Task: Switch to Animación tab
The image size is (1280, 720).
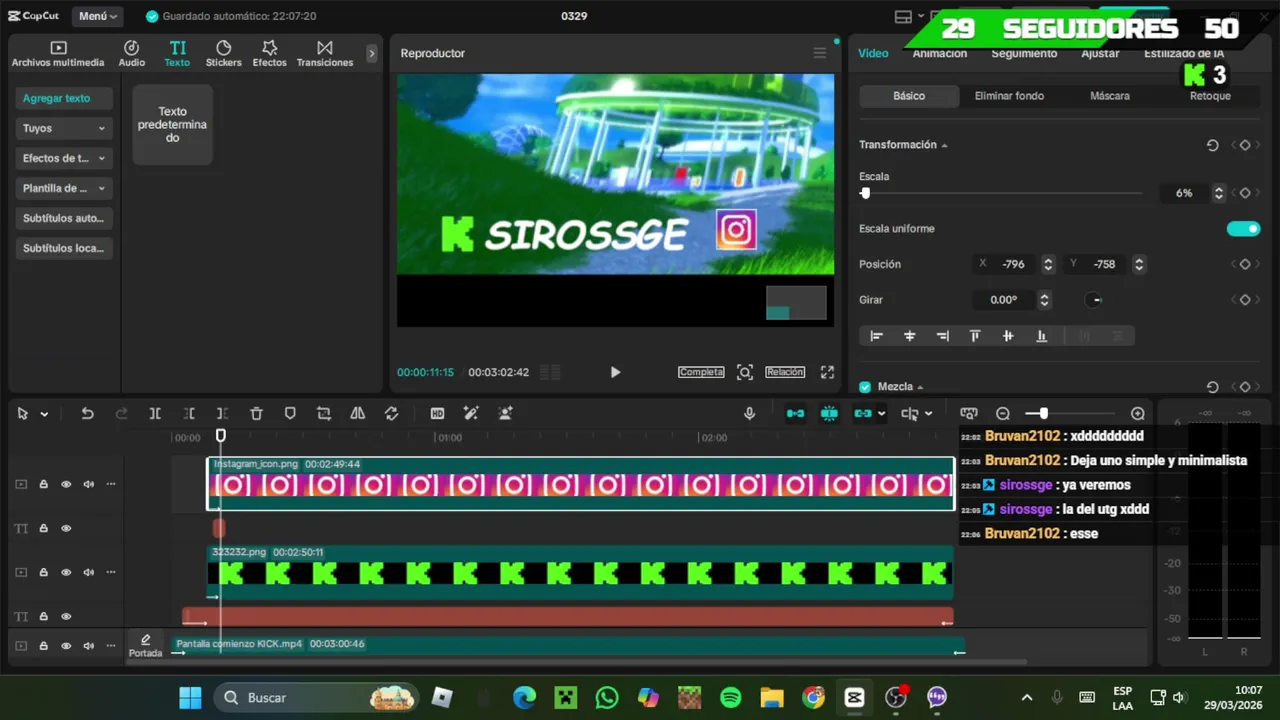Action: point(940,53)
